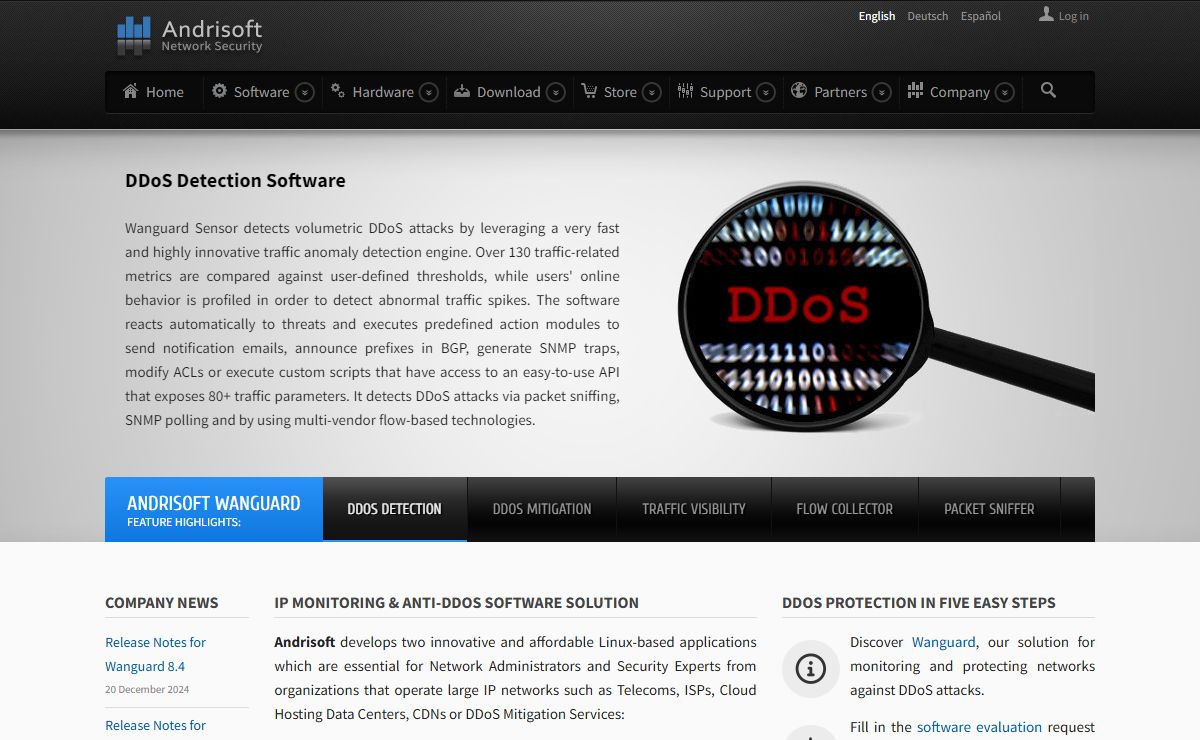The image size is (1200, 740).
Task: Click the Company building icon
Action: click(915, 90)
